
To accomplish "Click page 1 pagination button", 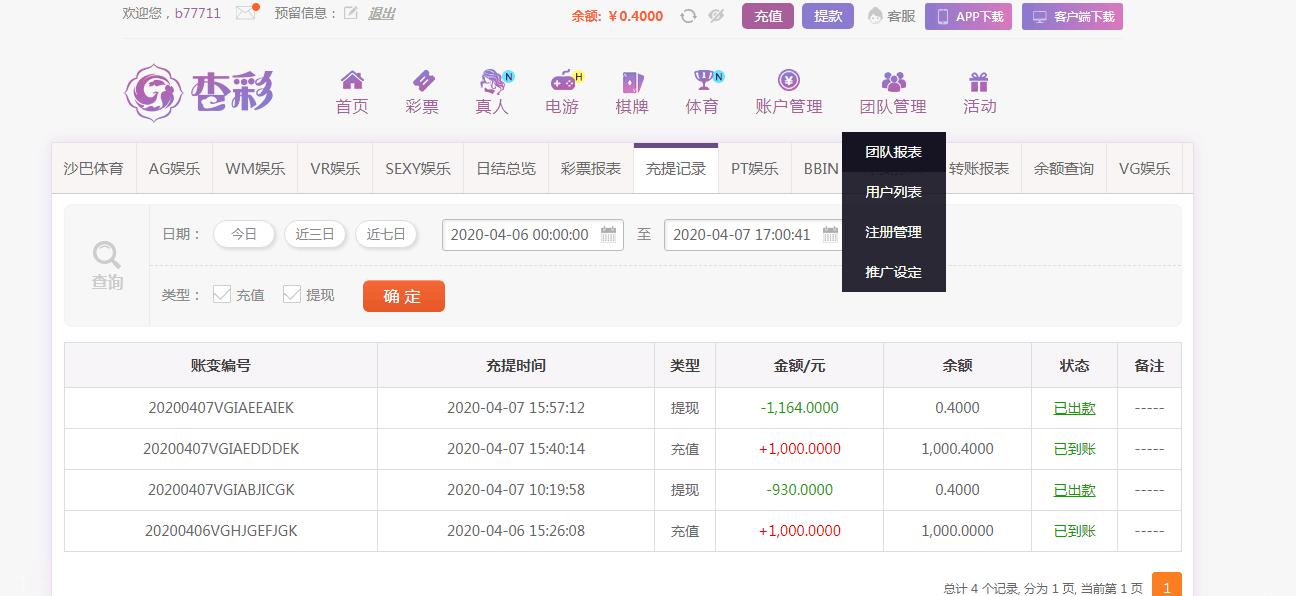I will pos(1167,587).
